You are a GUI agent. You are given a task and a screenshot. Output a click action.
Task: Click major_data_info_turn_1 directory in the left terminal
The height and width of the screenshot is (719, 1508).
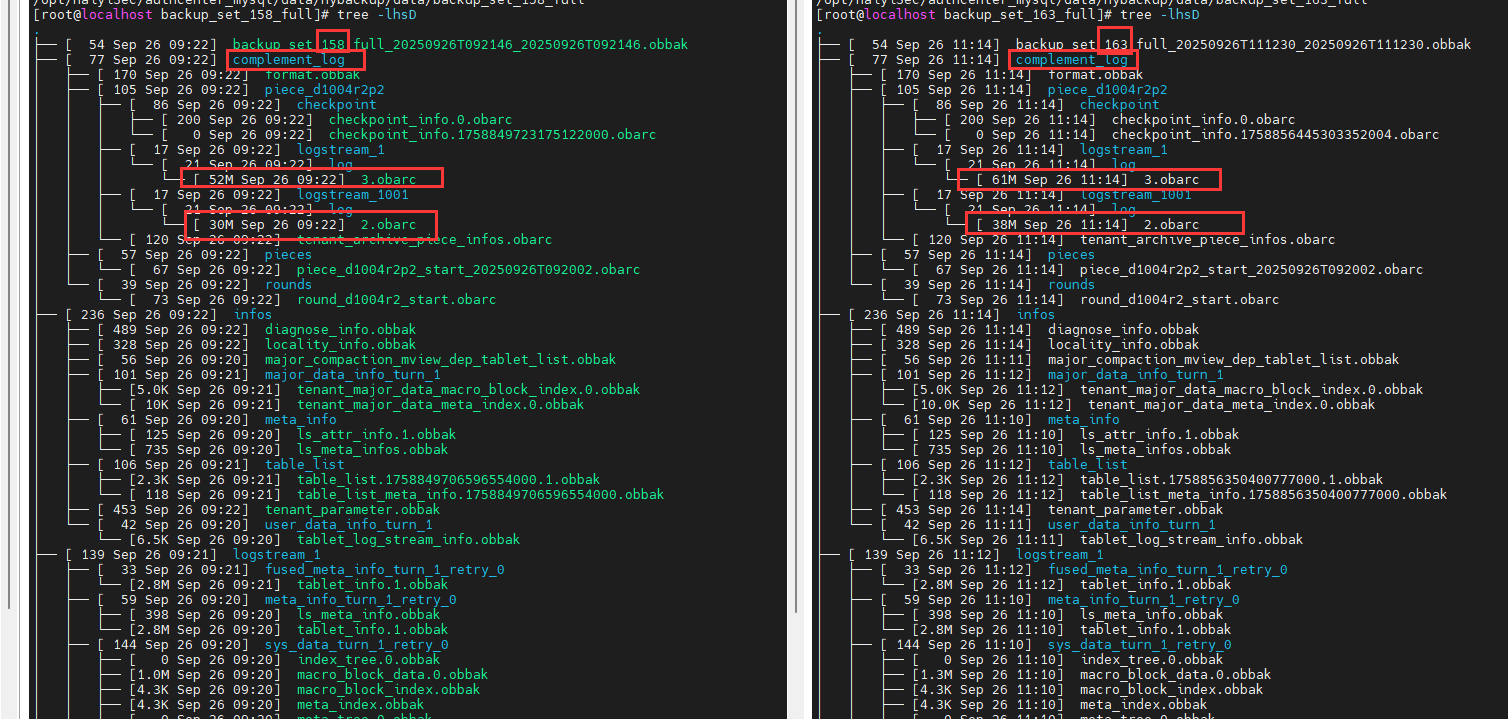pyautogui.click(x=352, y=375)
